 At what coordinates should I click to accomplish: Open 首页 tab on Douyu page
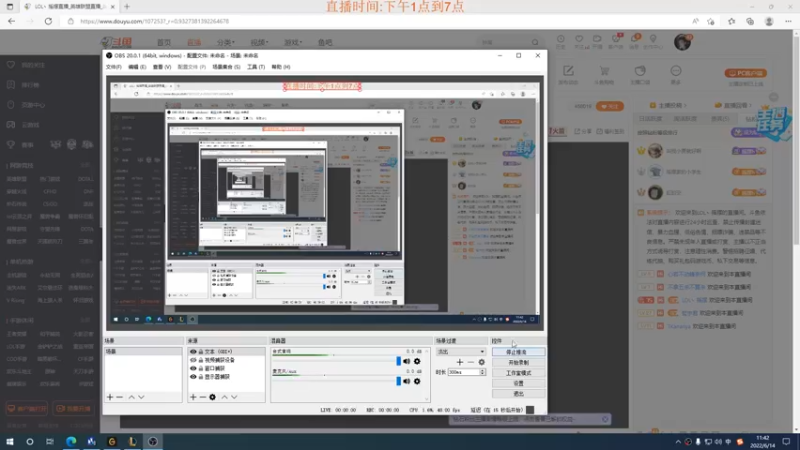coord(164,42)
